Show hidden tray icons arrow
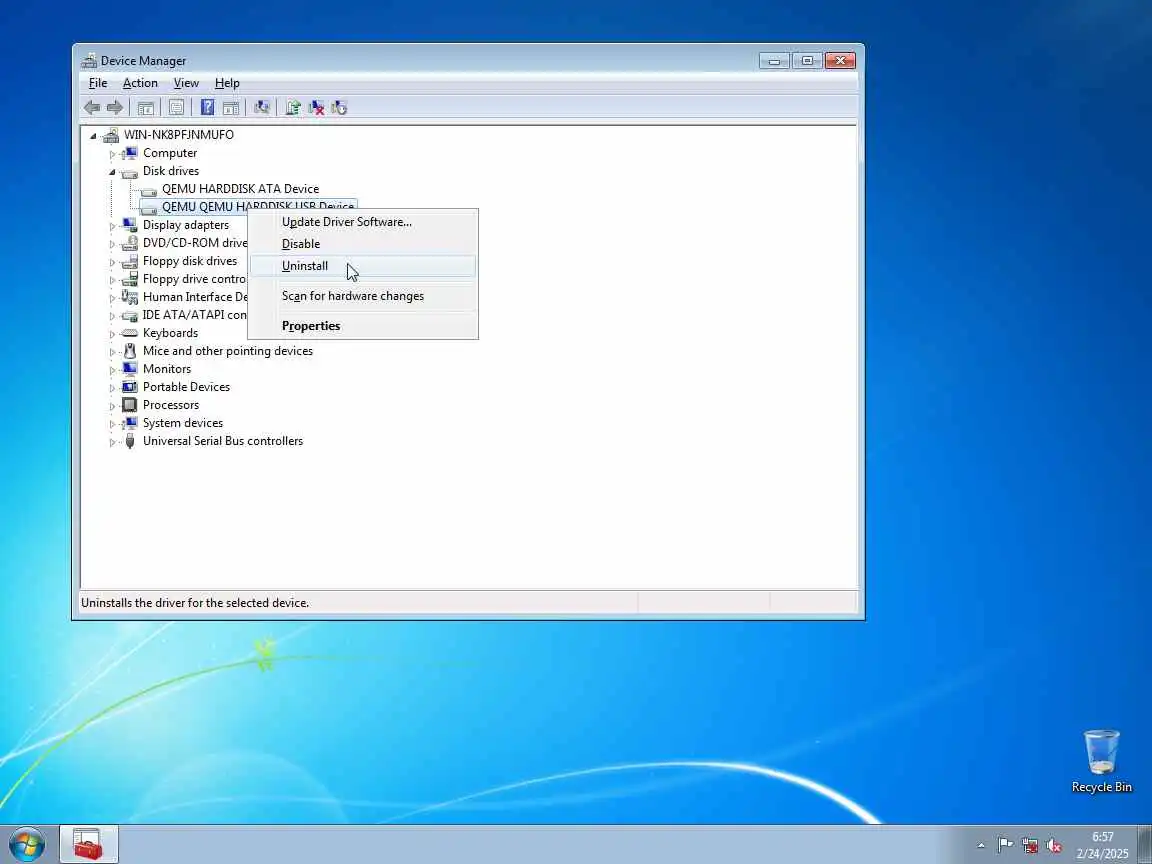This screenshot has height=864, width=1152. pos(981,845)
